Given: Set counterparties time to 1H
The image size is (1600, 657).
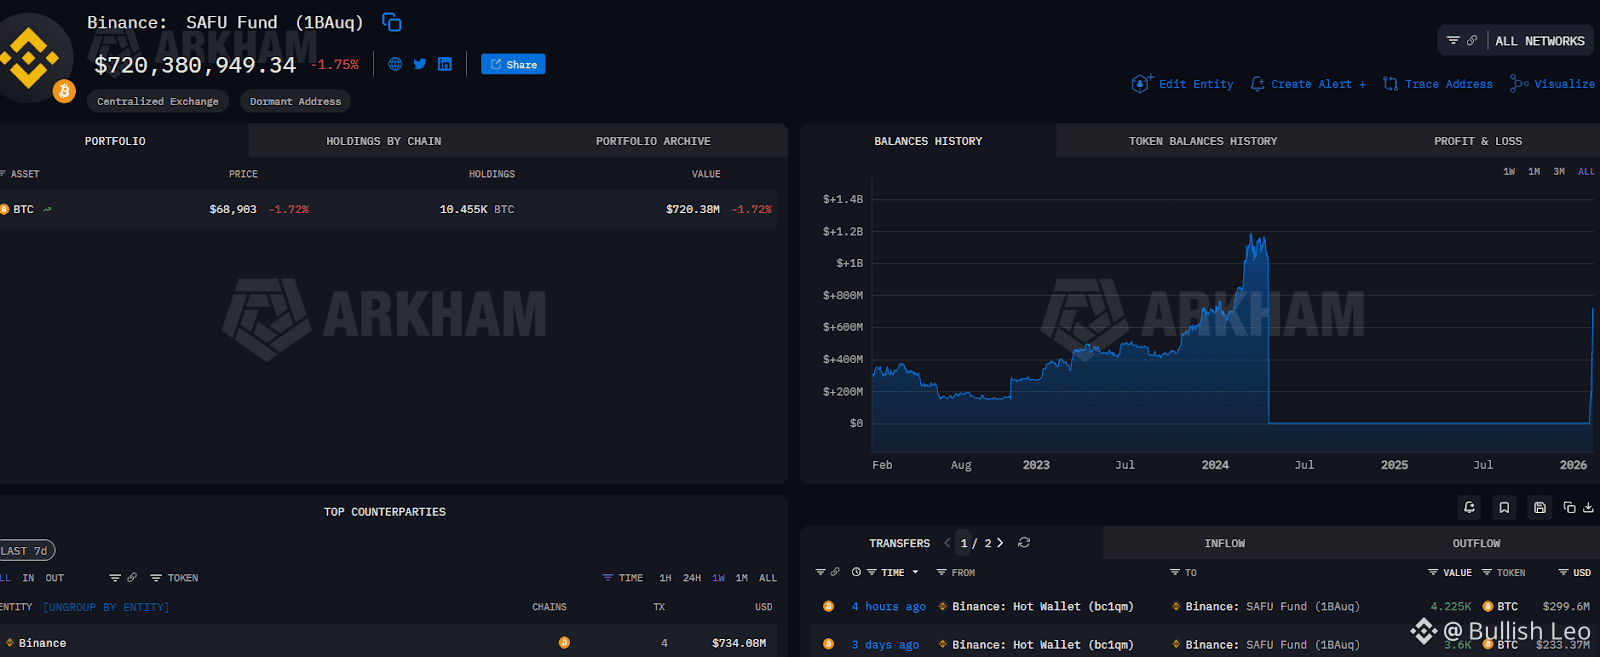Looking at the screenshot, I should click(665, 578).
